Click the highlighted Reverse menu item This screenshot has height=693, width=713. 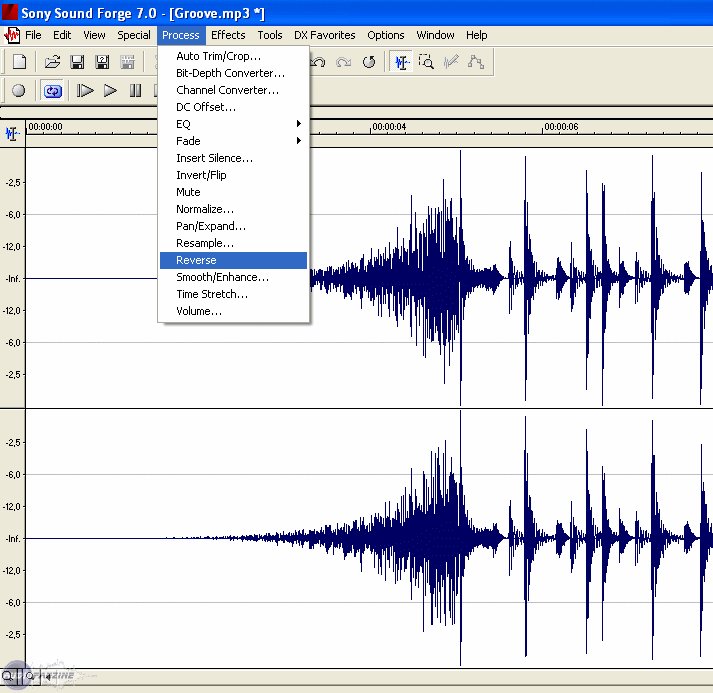(233, 260)
